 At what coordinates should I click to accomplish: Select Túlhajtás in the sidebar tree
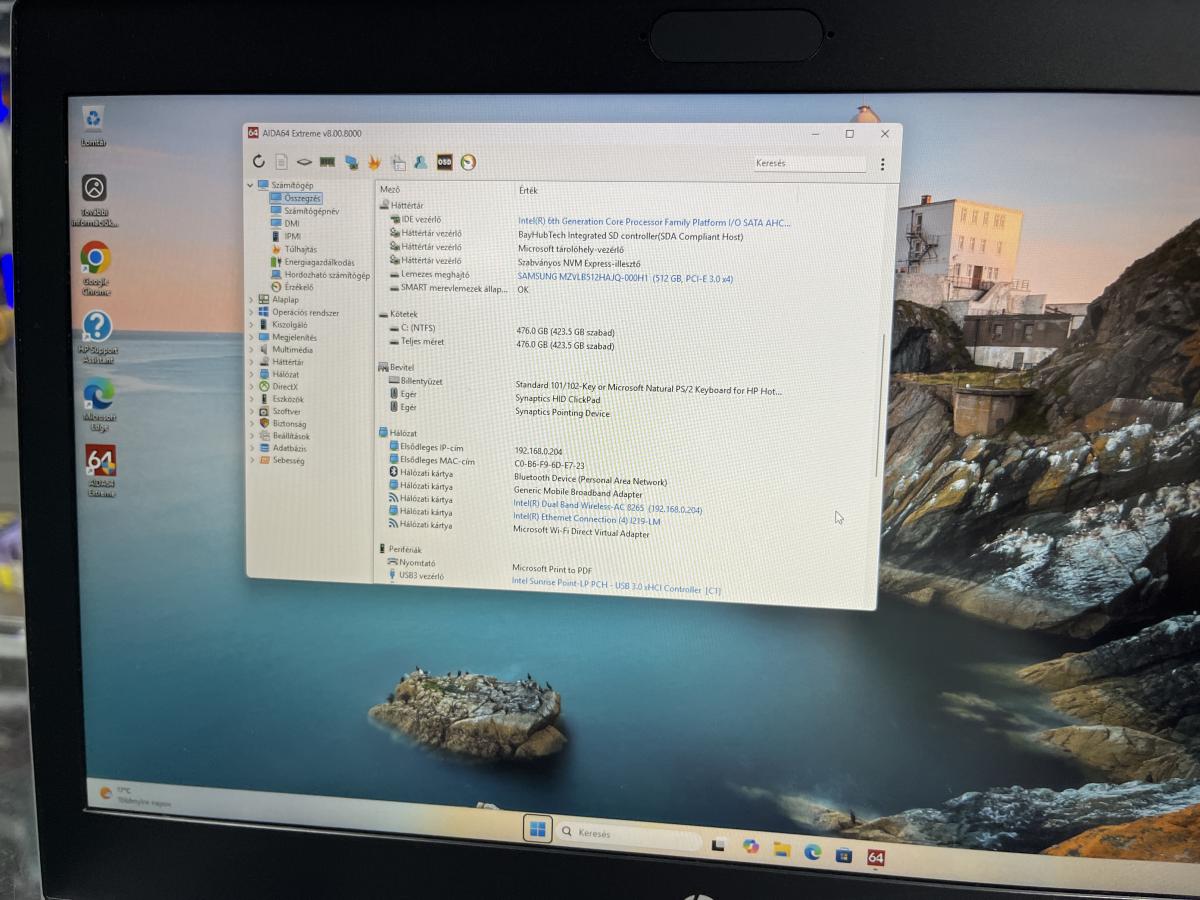coord(300,249)
